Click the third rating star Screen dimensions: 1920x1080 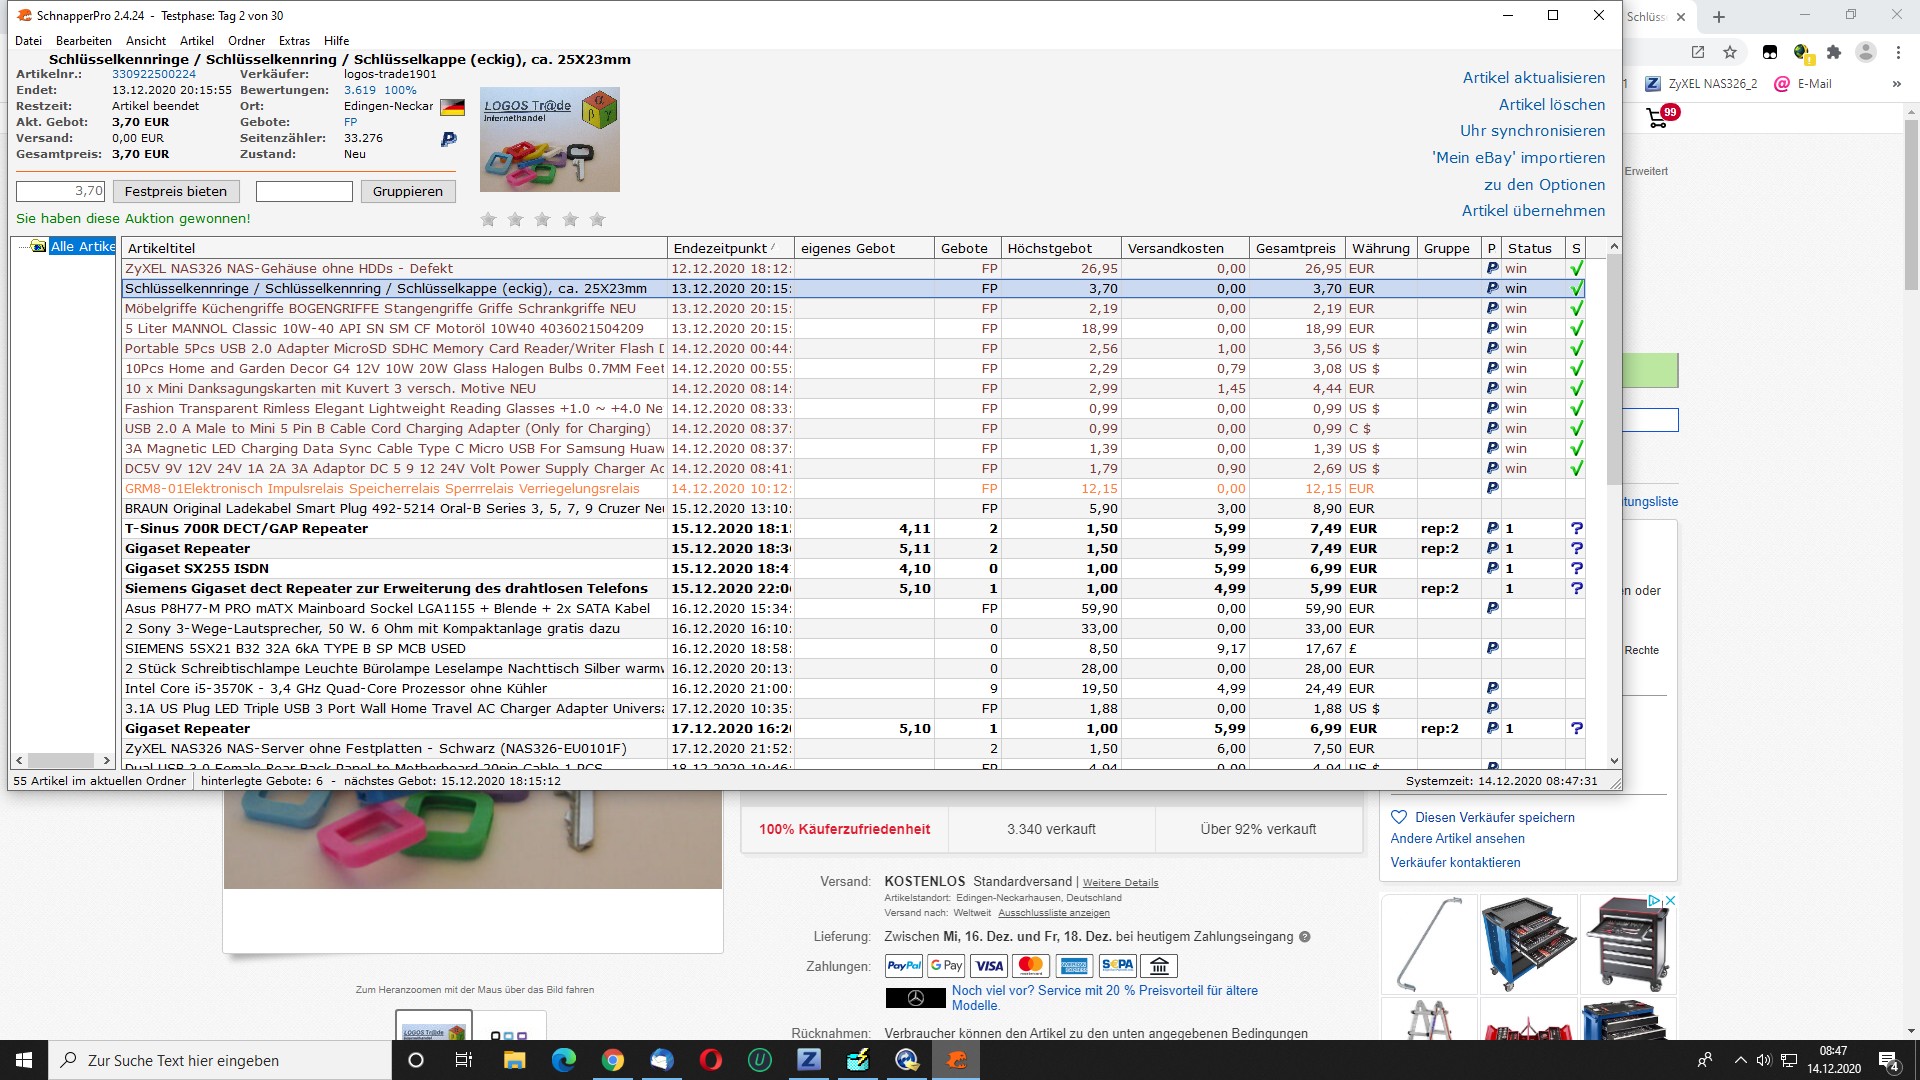pos(542,219)
